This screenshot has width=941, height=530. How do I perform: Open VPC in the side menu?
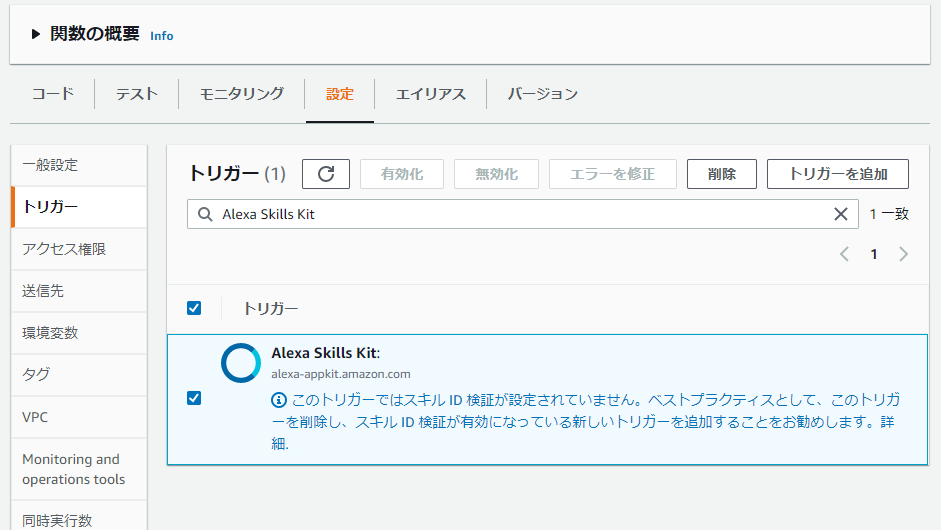[x=79, y=417]
